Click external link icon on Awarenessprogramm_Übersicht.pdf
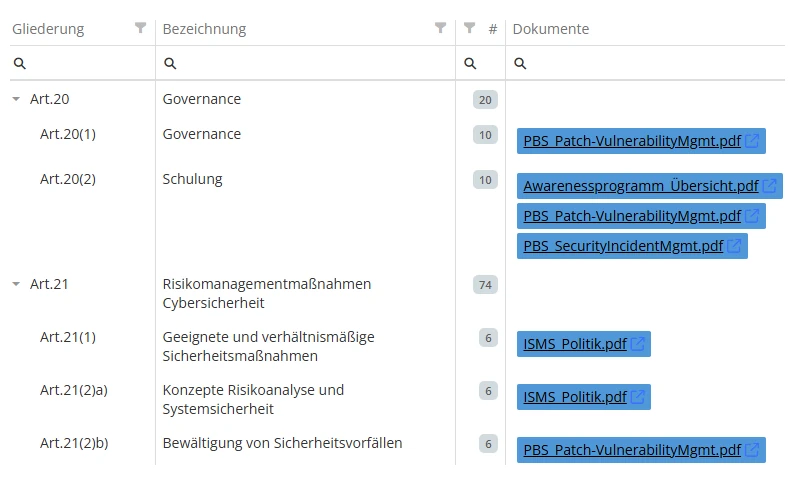Viewport: 795px width, 485px height. point(769,186)
